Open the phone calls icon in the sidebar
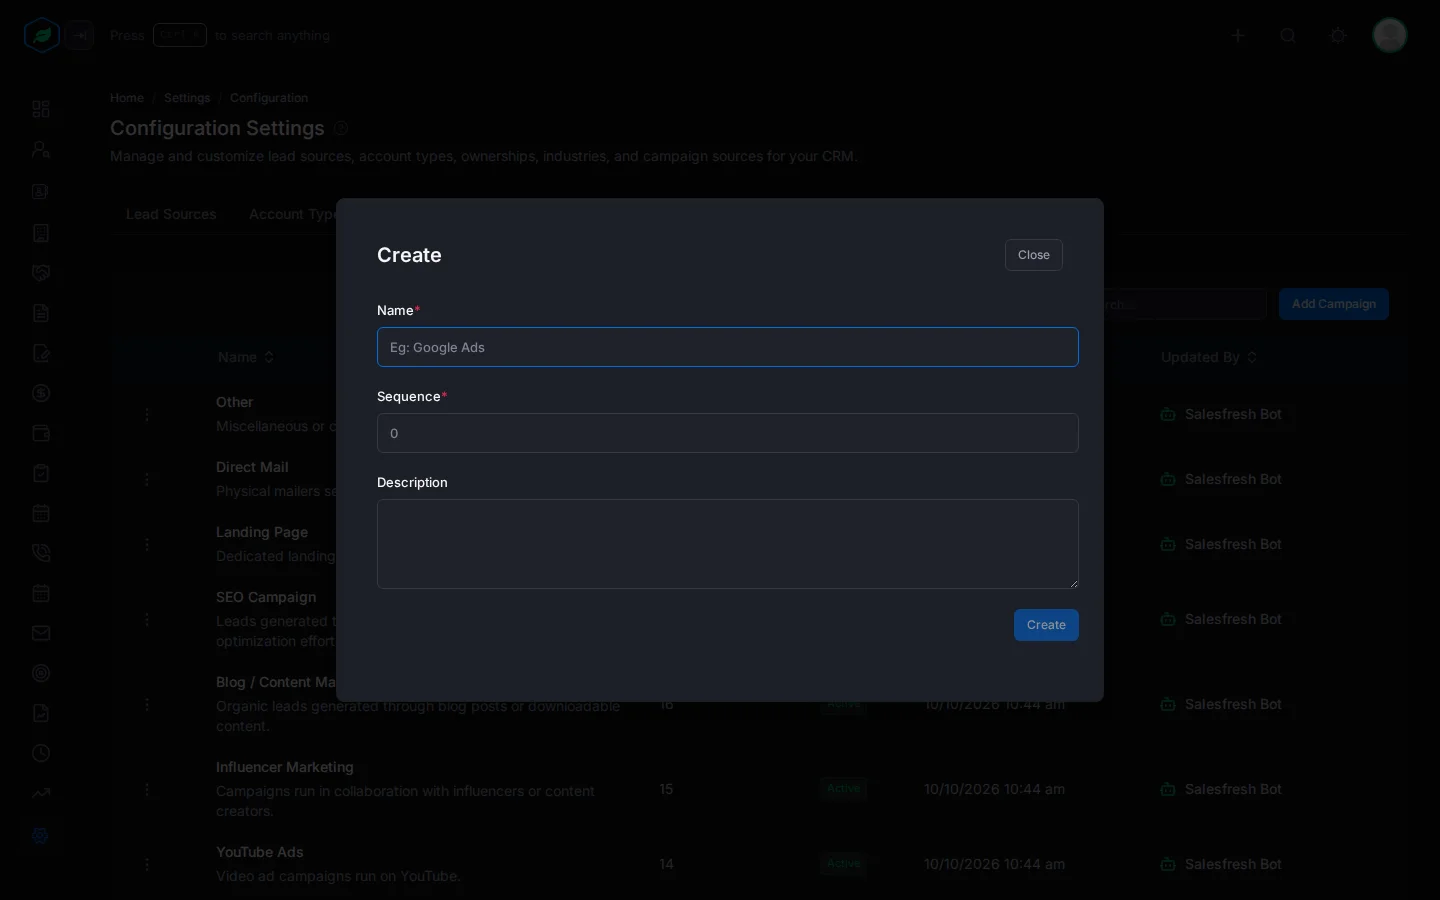The image size is (1440, 900). click(41, 553)
